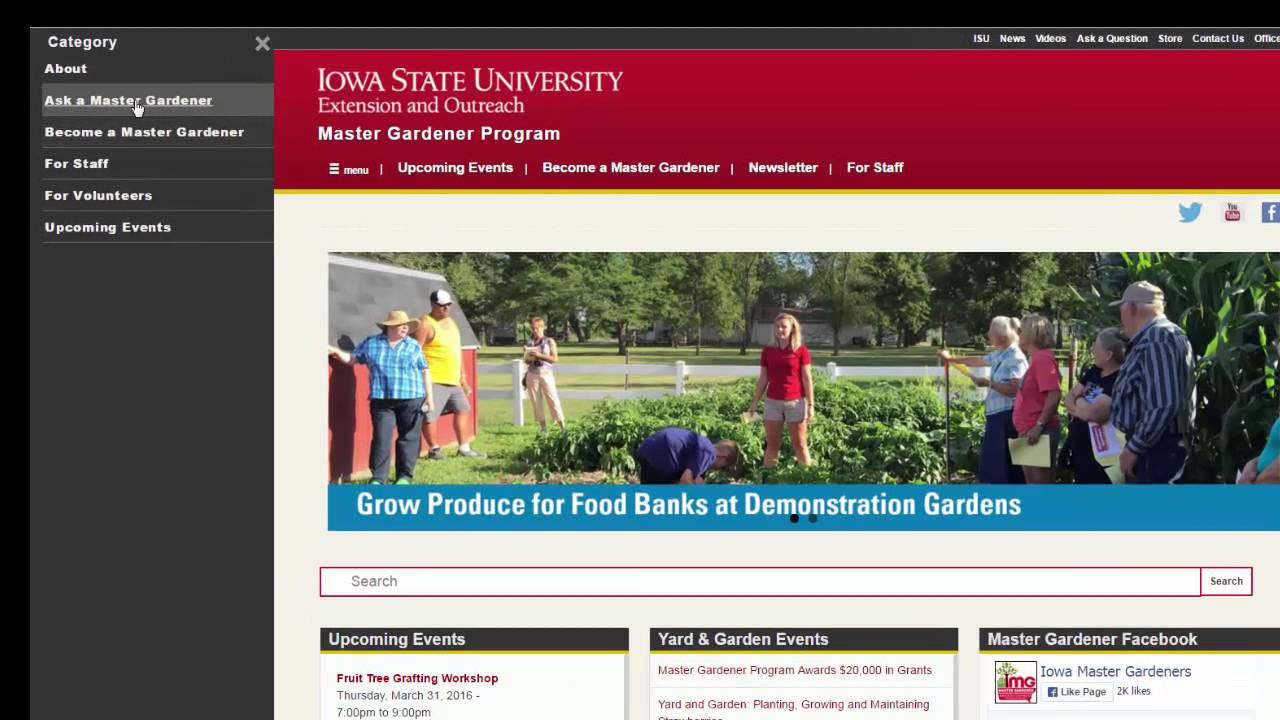
Task: Click the '2K likes' count text
Action: click(x=1134, y=692)
